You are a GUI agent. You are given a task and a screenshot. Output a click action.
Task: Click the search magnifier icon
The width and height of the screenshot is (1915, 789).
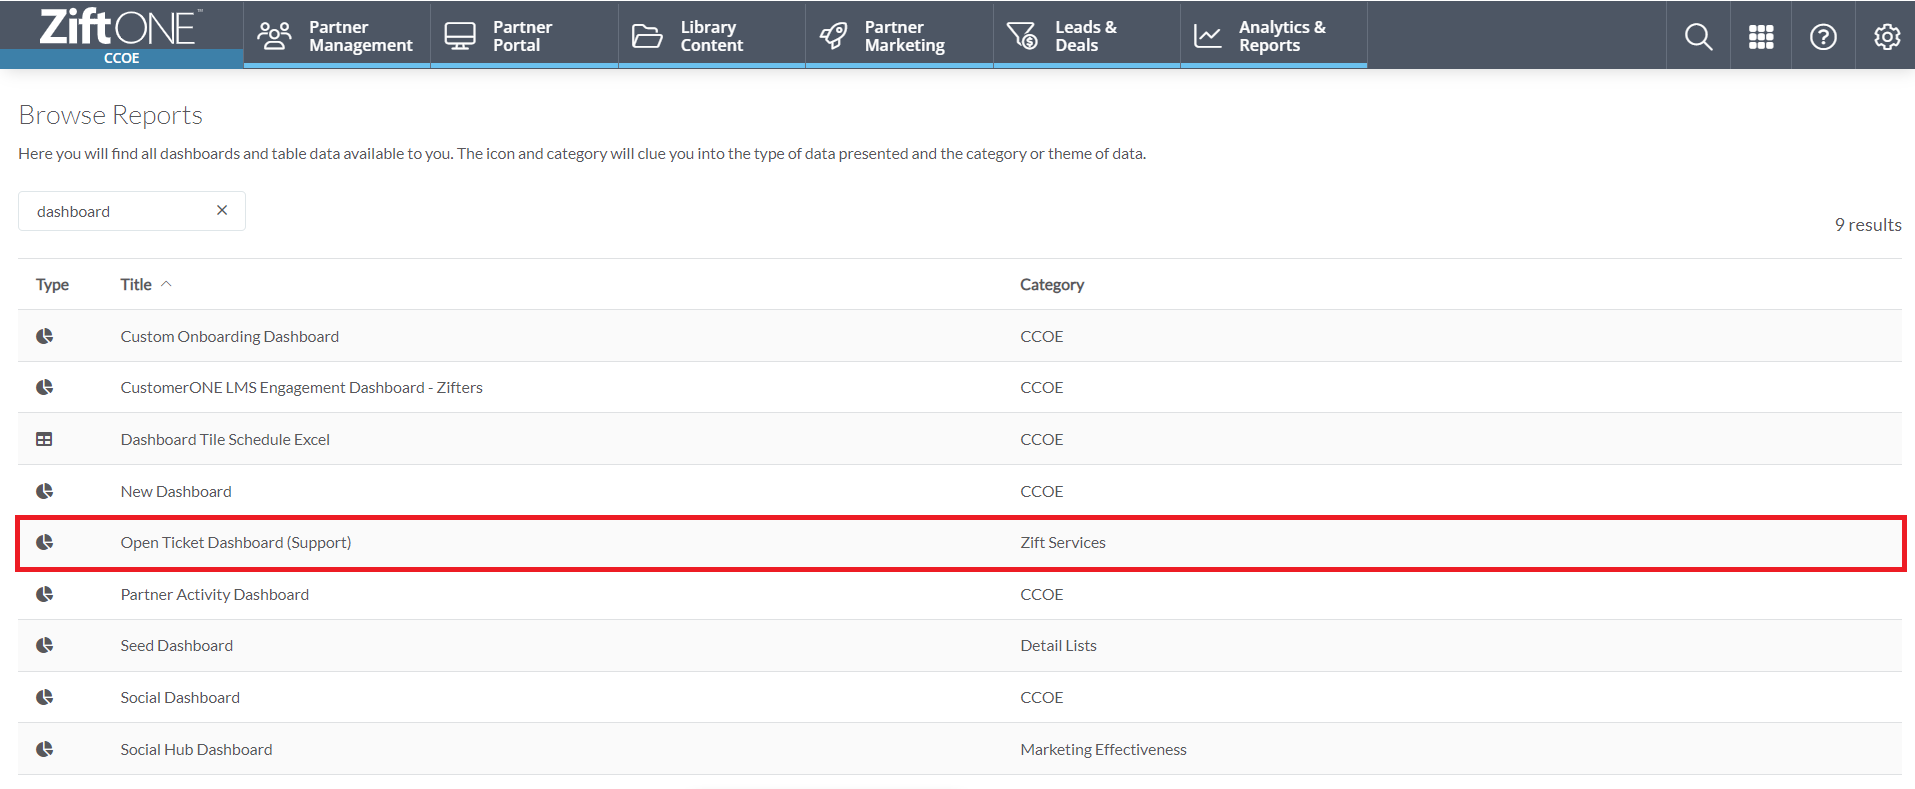tap(1698, 37)
